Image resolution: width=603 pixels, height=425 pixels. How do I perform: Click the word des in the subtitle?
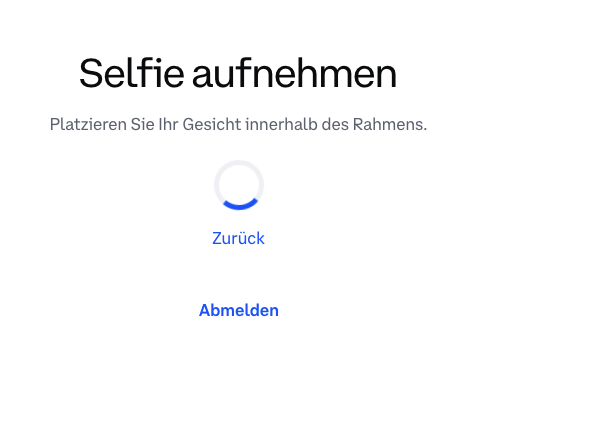point(335,125)
